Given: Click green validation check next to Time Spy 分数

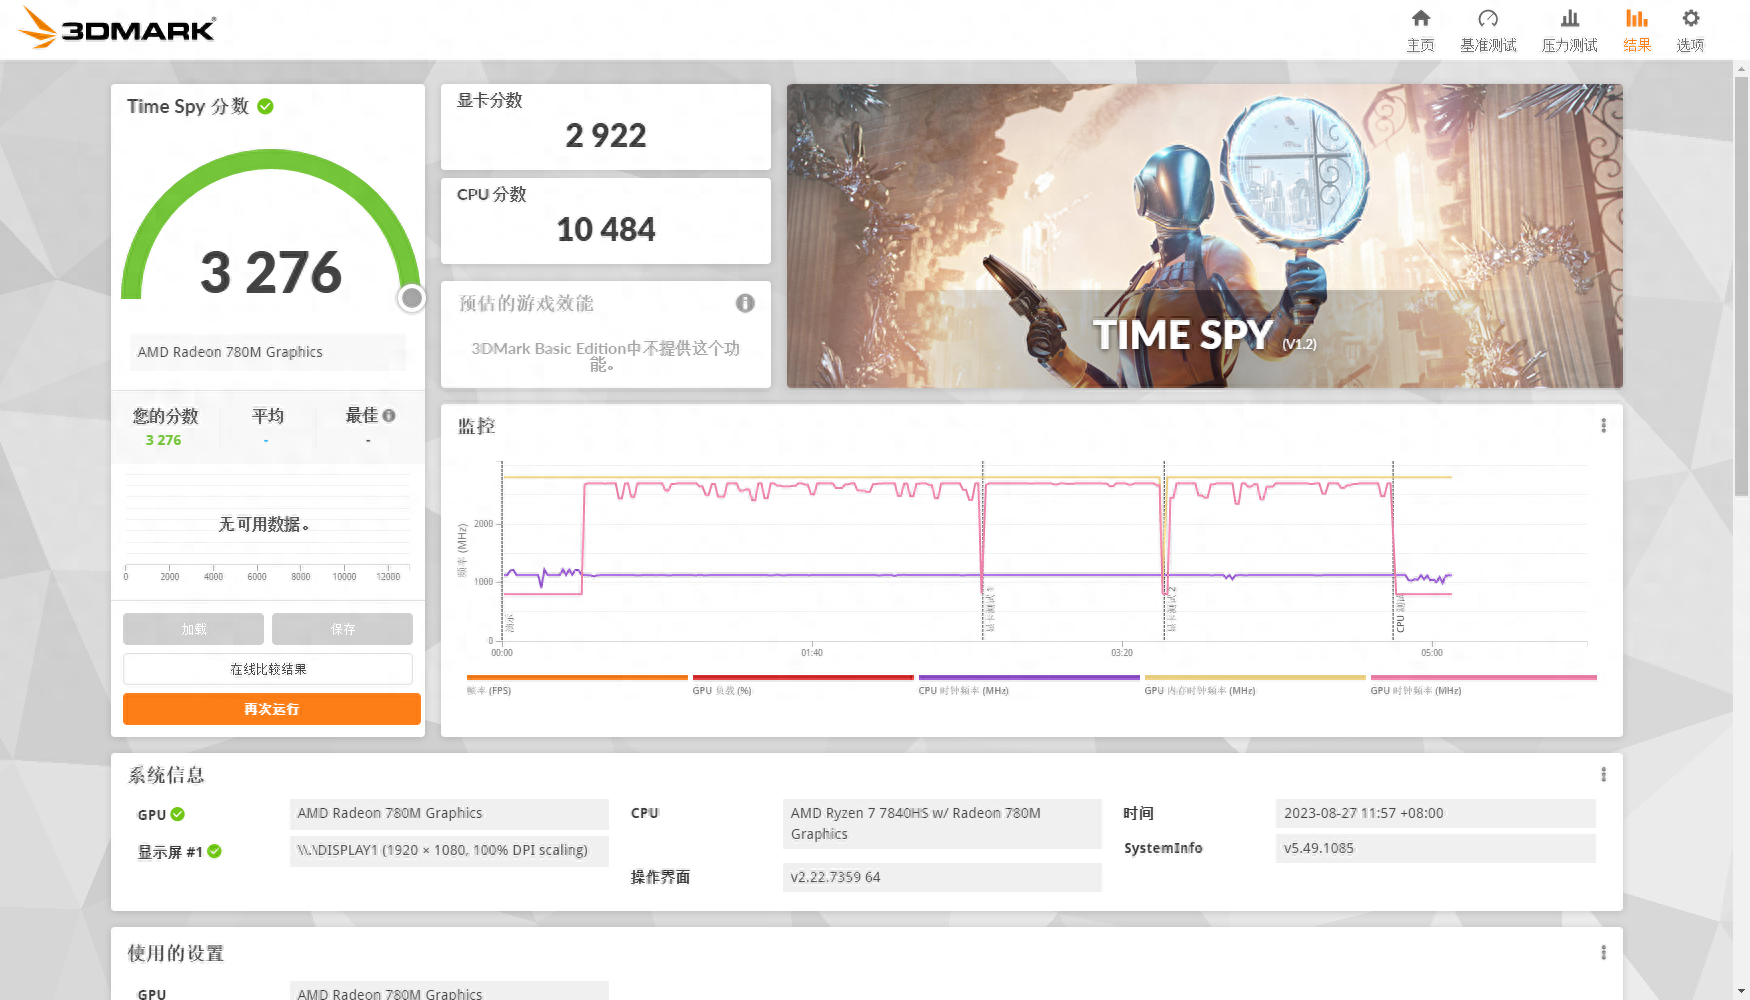Looking at the screenshot, I should pos(265,106).
